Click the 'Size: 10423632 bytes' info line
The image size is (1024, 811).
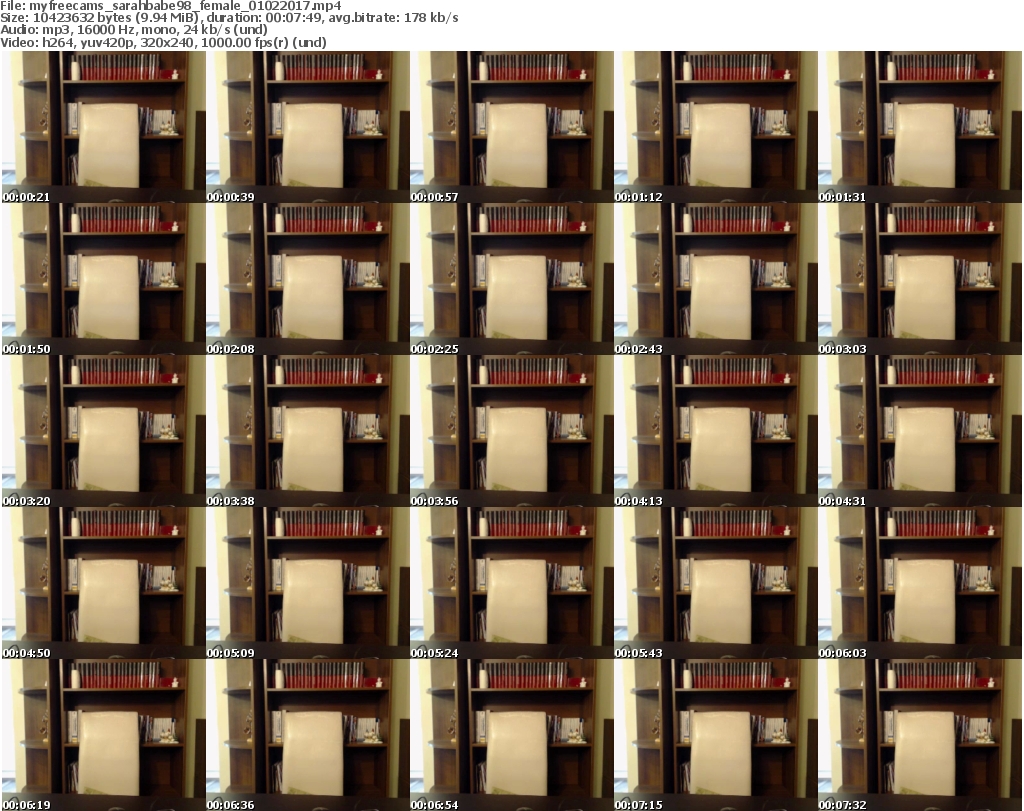point(229,18)
